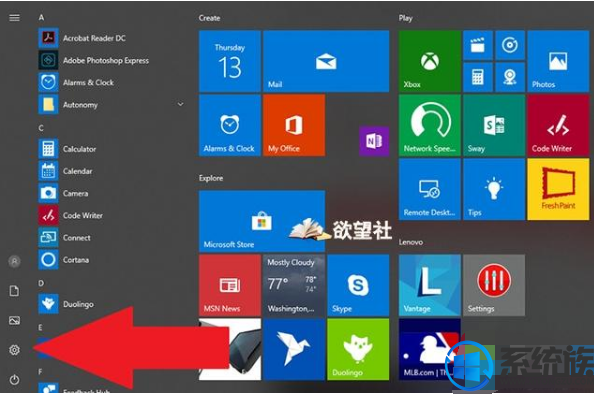The height and width of the screenshot is (394, 594).
Task: Open the weather tile for Washington
Action: pyautogui.click(x=294, y=285)
